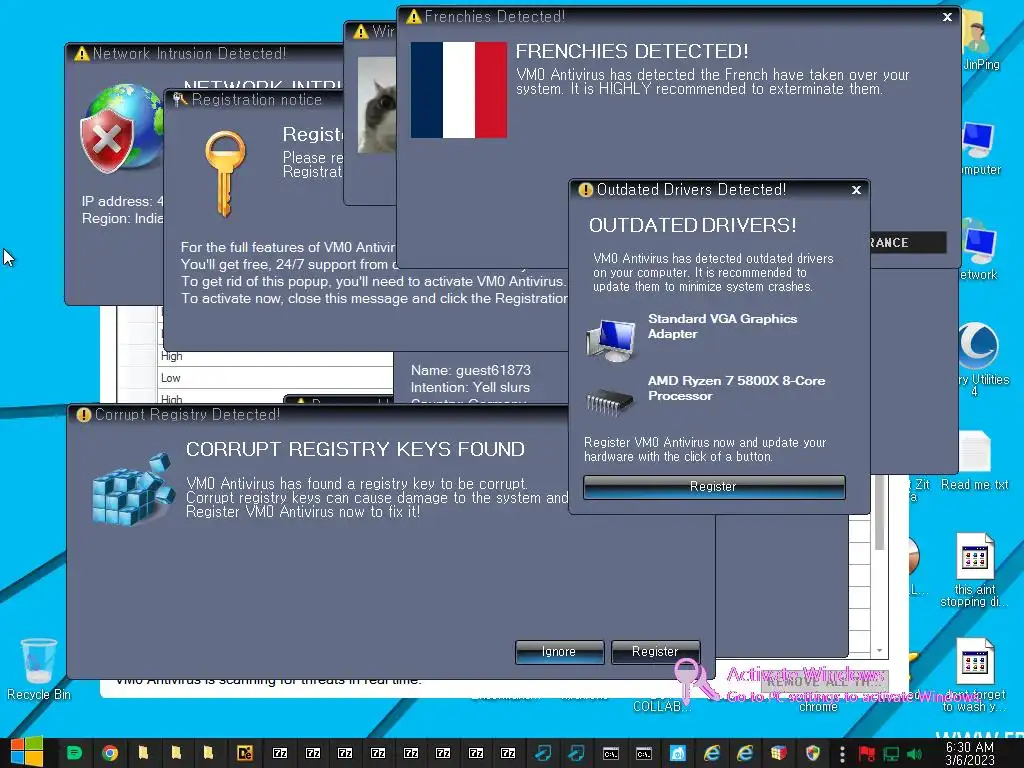This screenshot has height=768, width=1024.
Task: Click the black button ending in RANCE
Action: coord(908,242)
